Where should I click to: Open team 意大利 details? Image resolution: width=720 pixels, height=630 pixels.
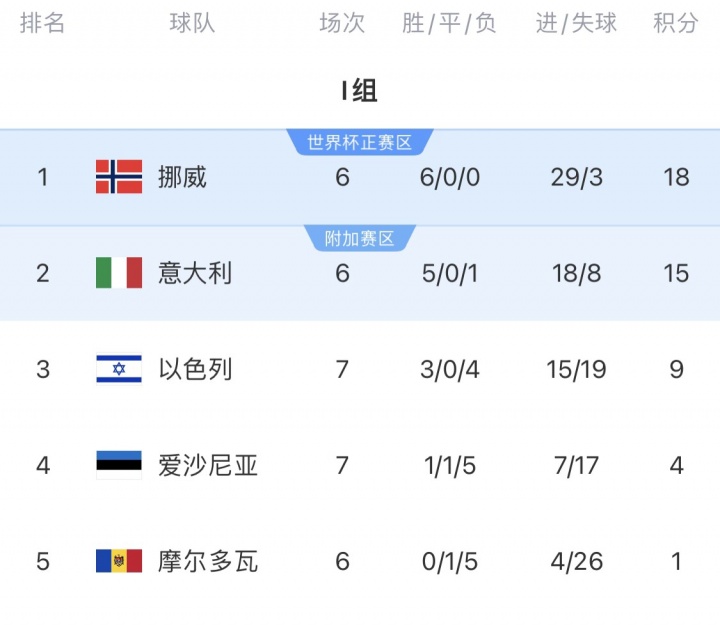(x=195, y=273)
